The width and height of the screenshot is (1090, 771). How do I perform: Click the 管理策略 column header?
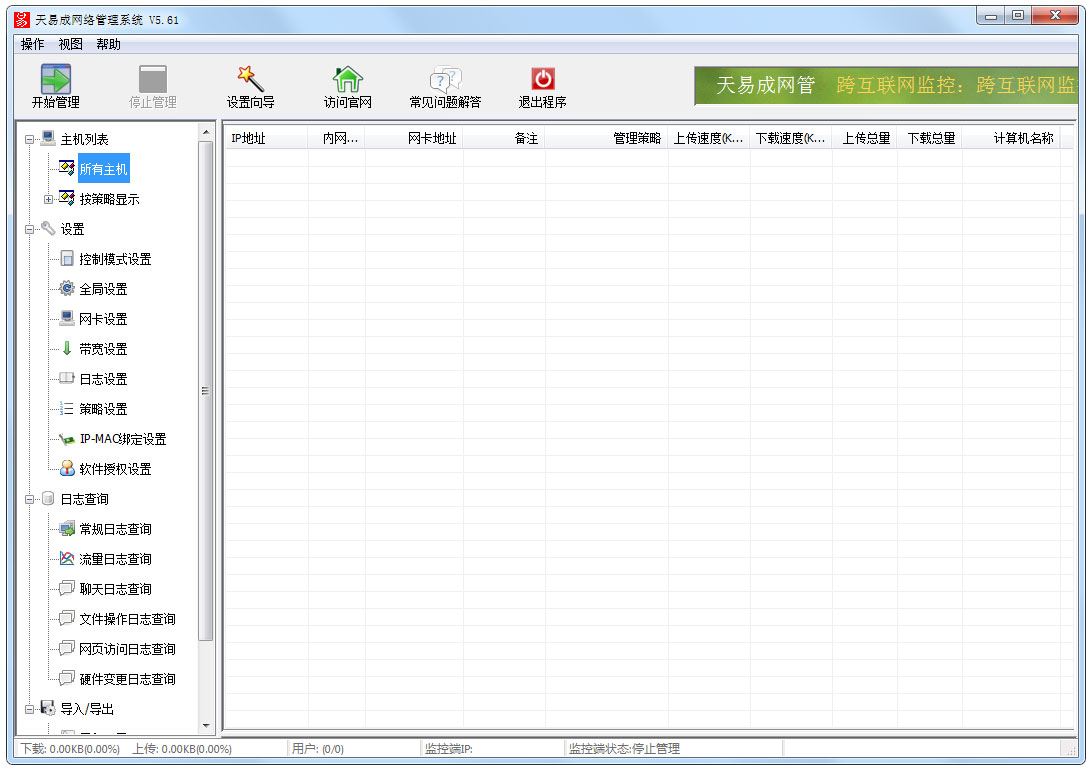tap(607, 138)
